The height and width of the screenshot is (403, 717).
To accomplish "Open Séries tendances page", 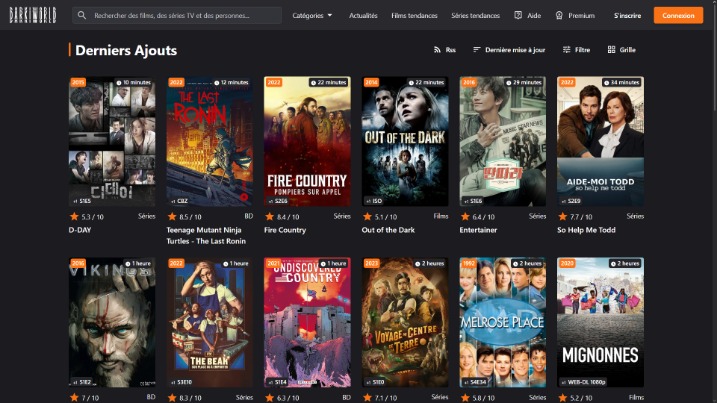I will (476, 16).
